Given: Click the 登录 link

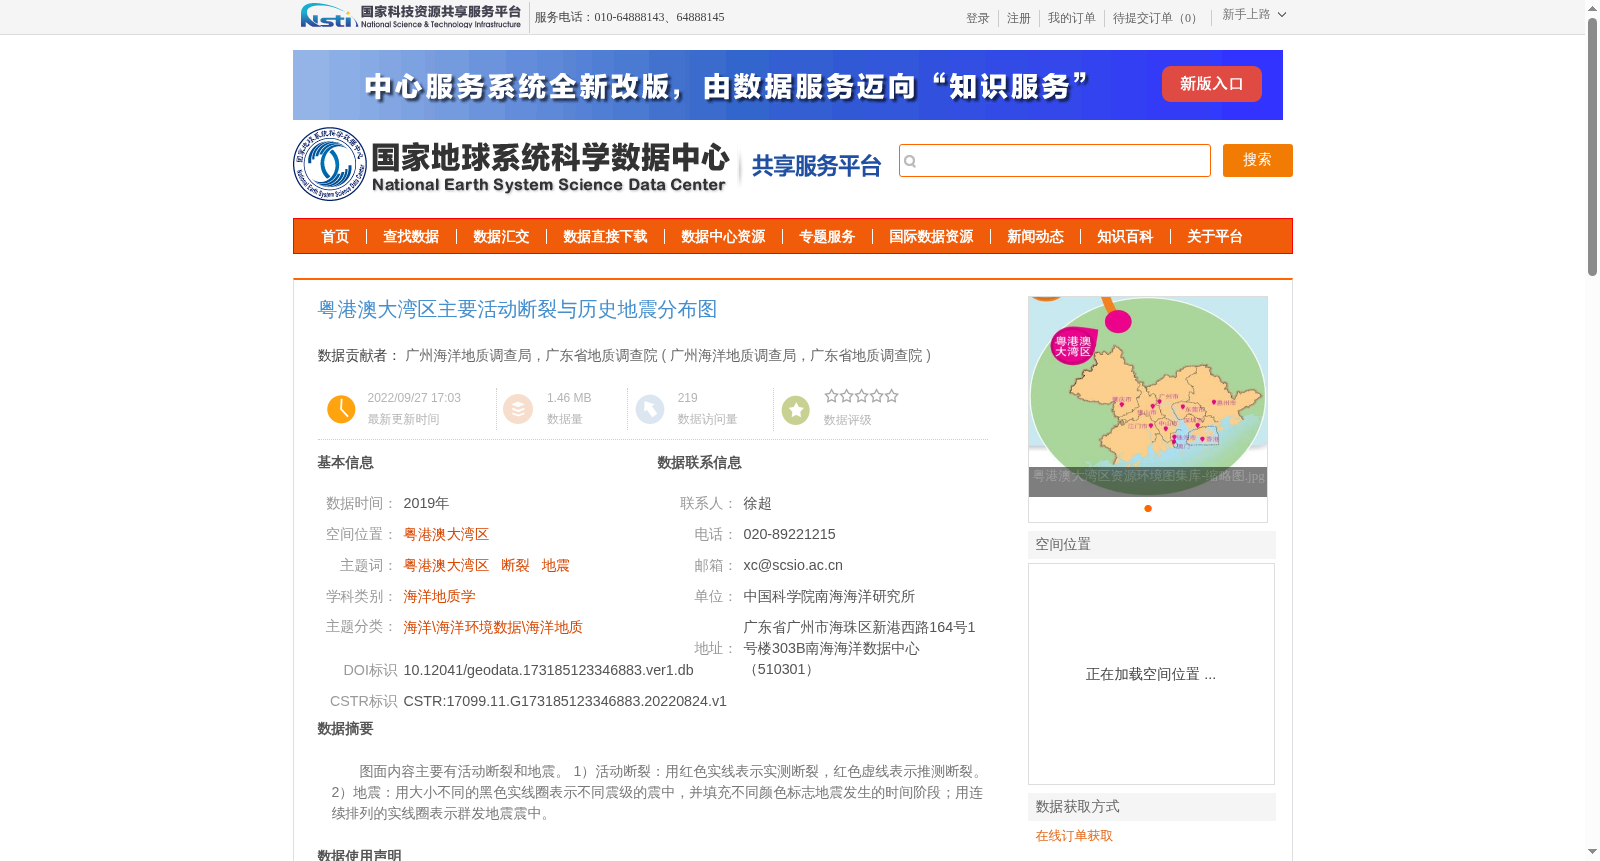Looking at the screenshot, I should [x=977, y=18].
